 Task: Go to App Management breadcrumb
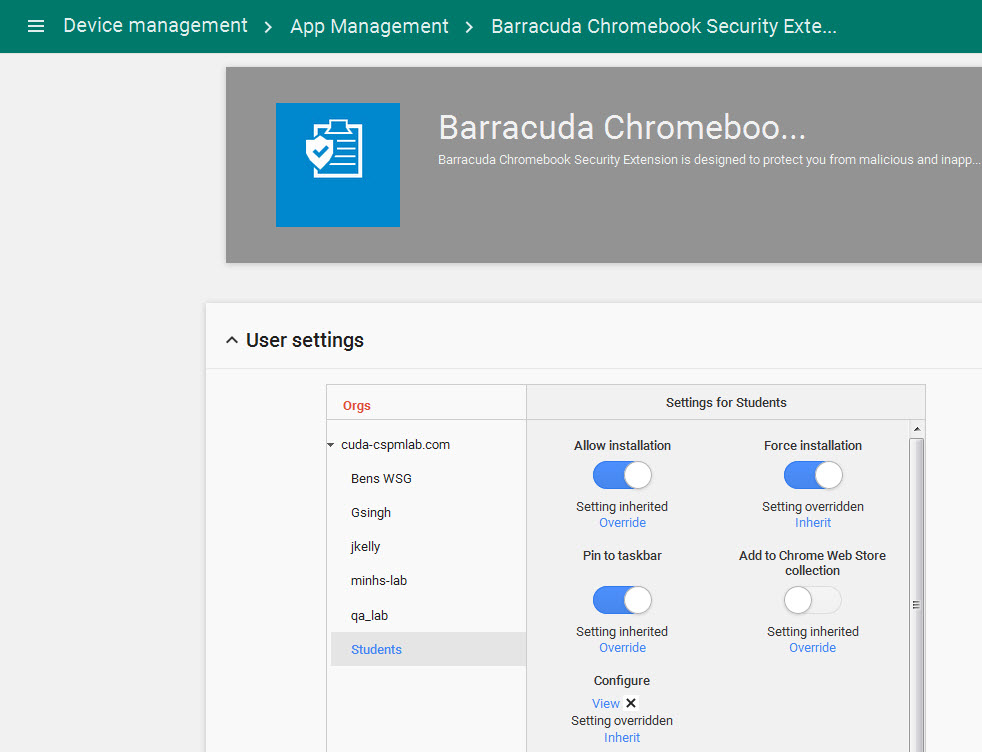coord(369,26)
